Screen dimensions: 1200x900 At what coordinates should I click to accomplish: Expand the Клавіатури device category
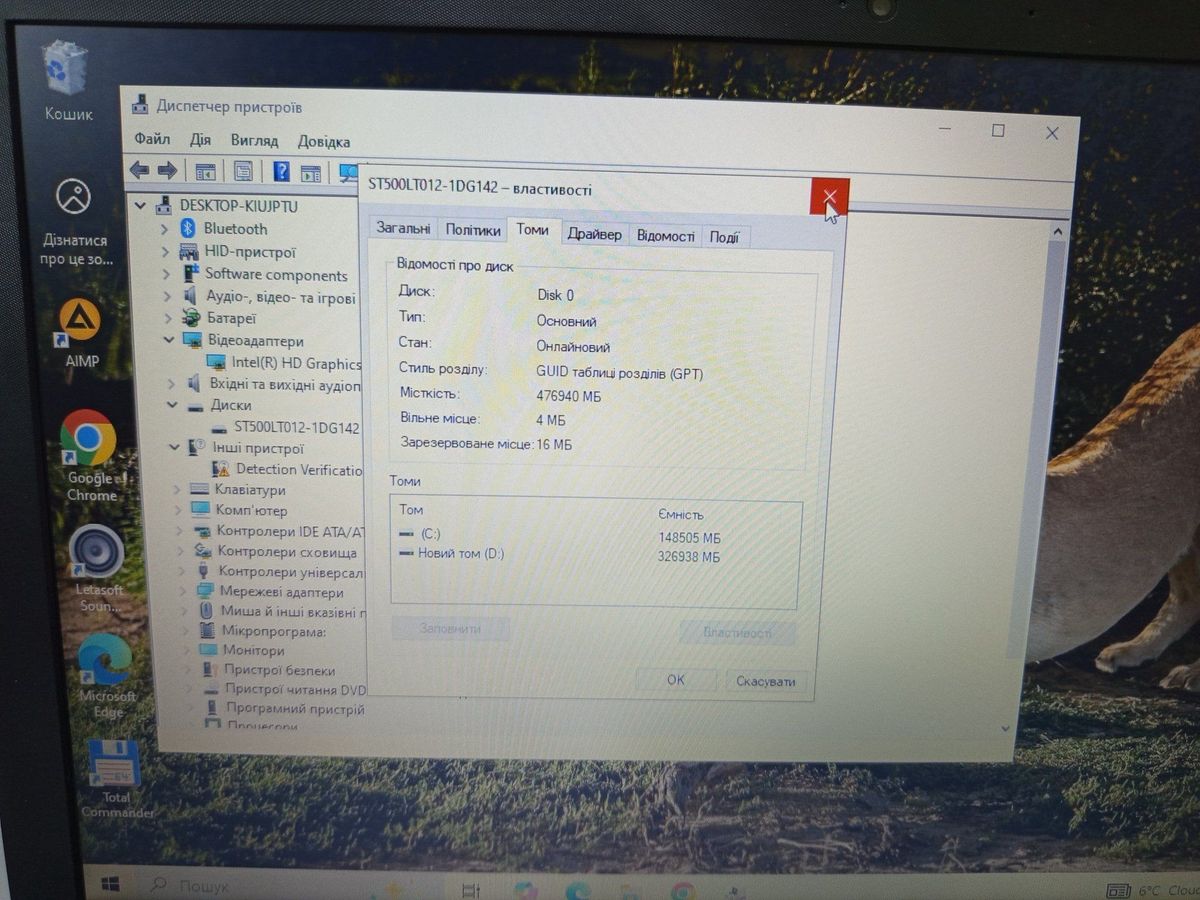click(x=176, y=490)
